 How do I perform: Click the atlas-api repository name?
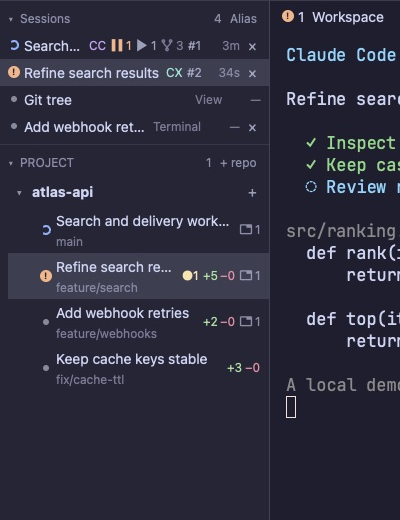coord(62,192)
